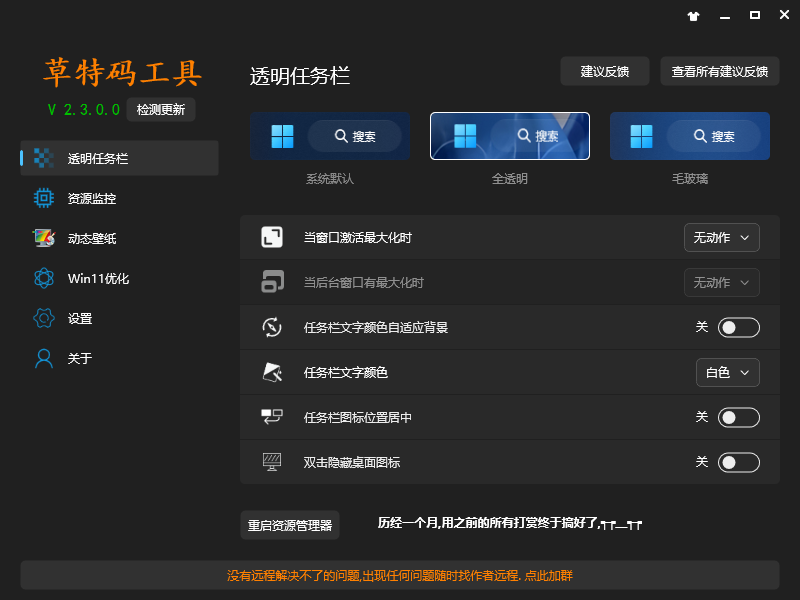
Task: Click the 透明任务栏 page heading
Action: point(299,77)
